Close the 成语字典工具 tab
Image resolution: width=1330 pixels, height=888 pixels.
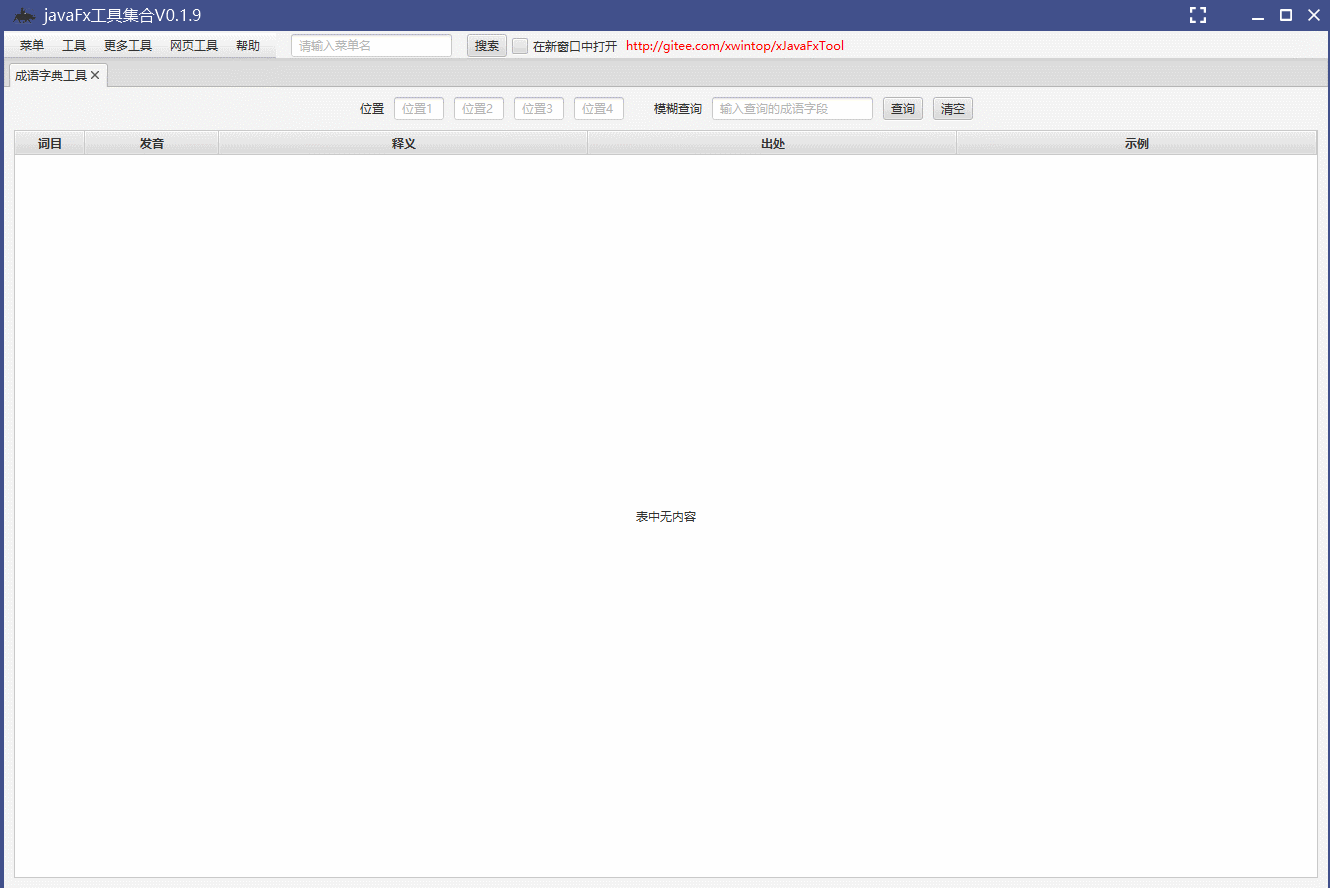pos(95,75)
